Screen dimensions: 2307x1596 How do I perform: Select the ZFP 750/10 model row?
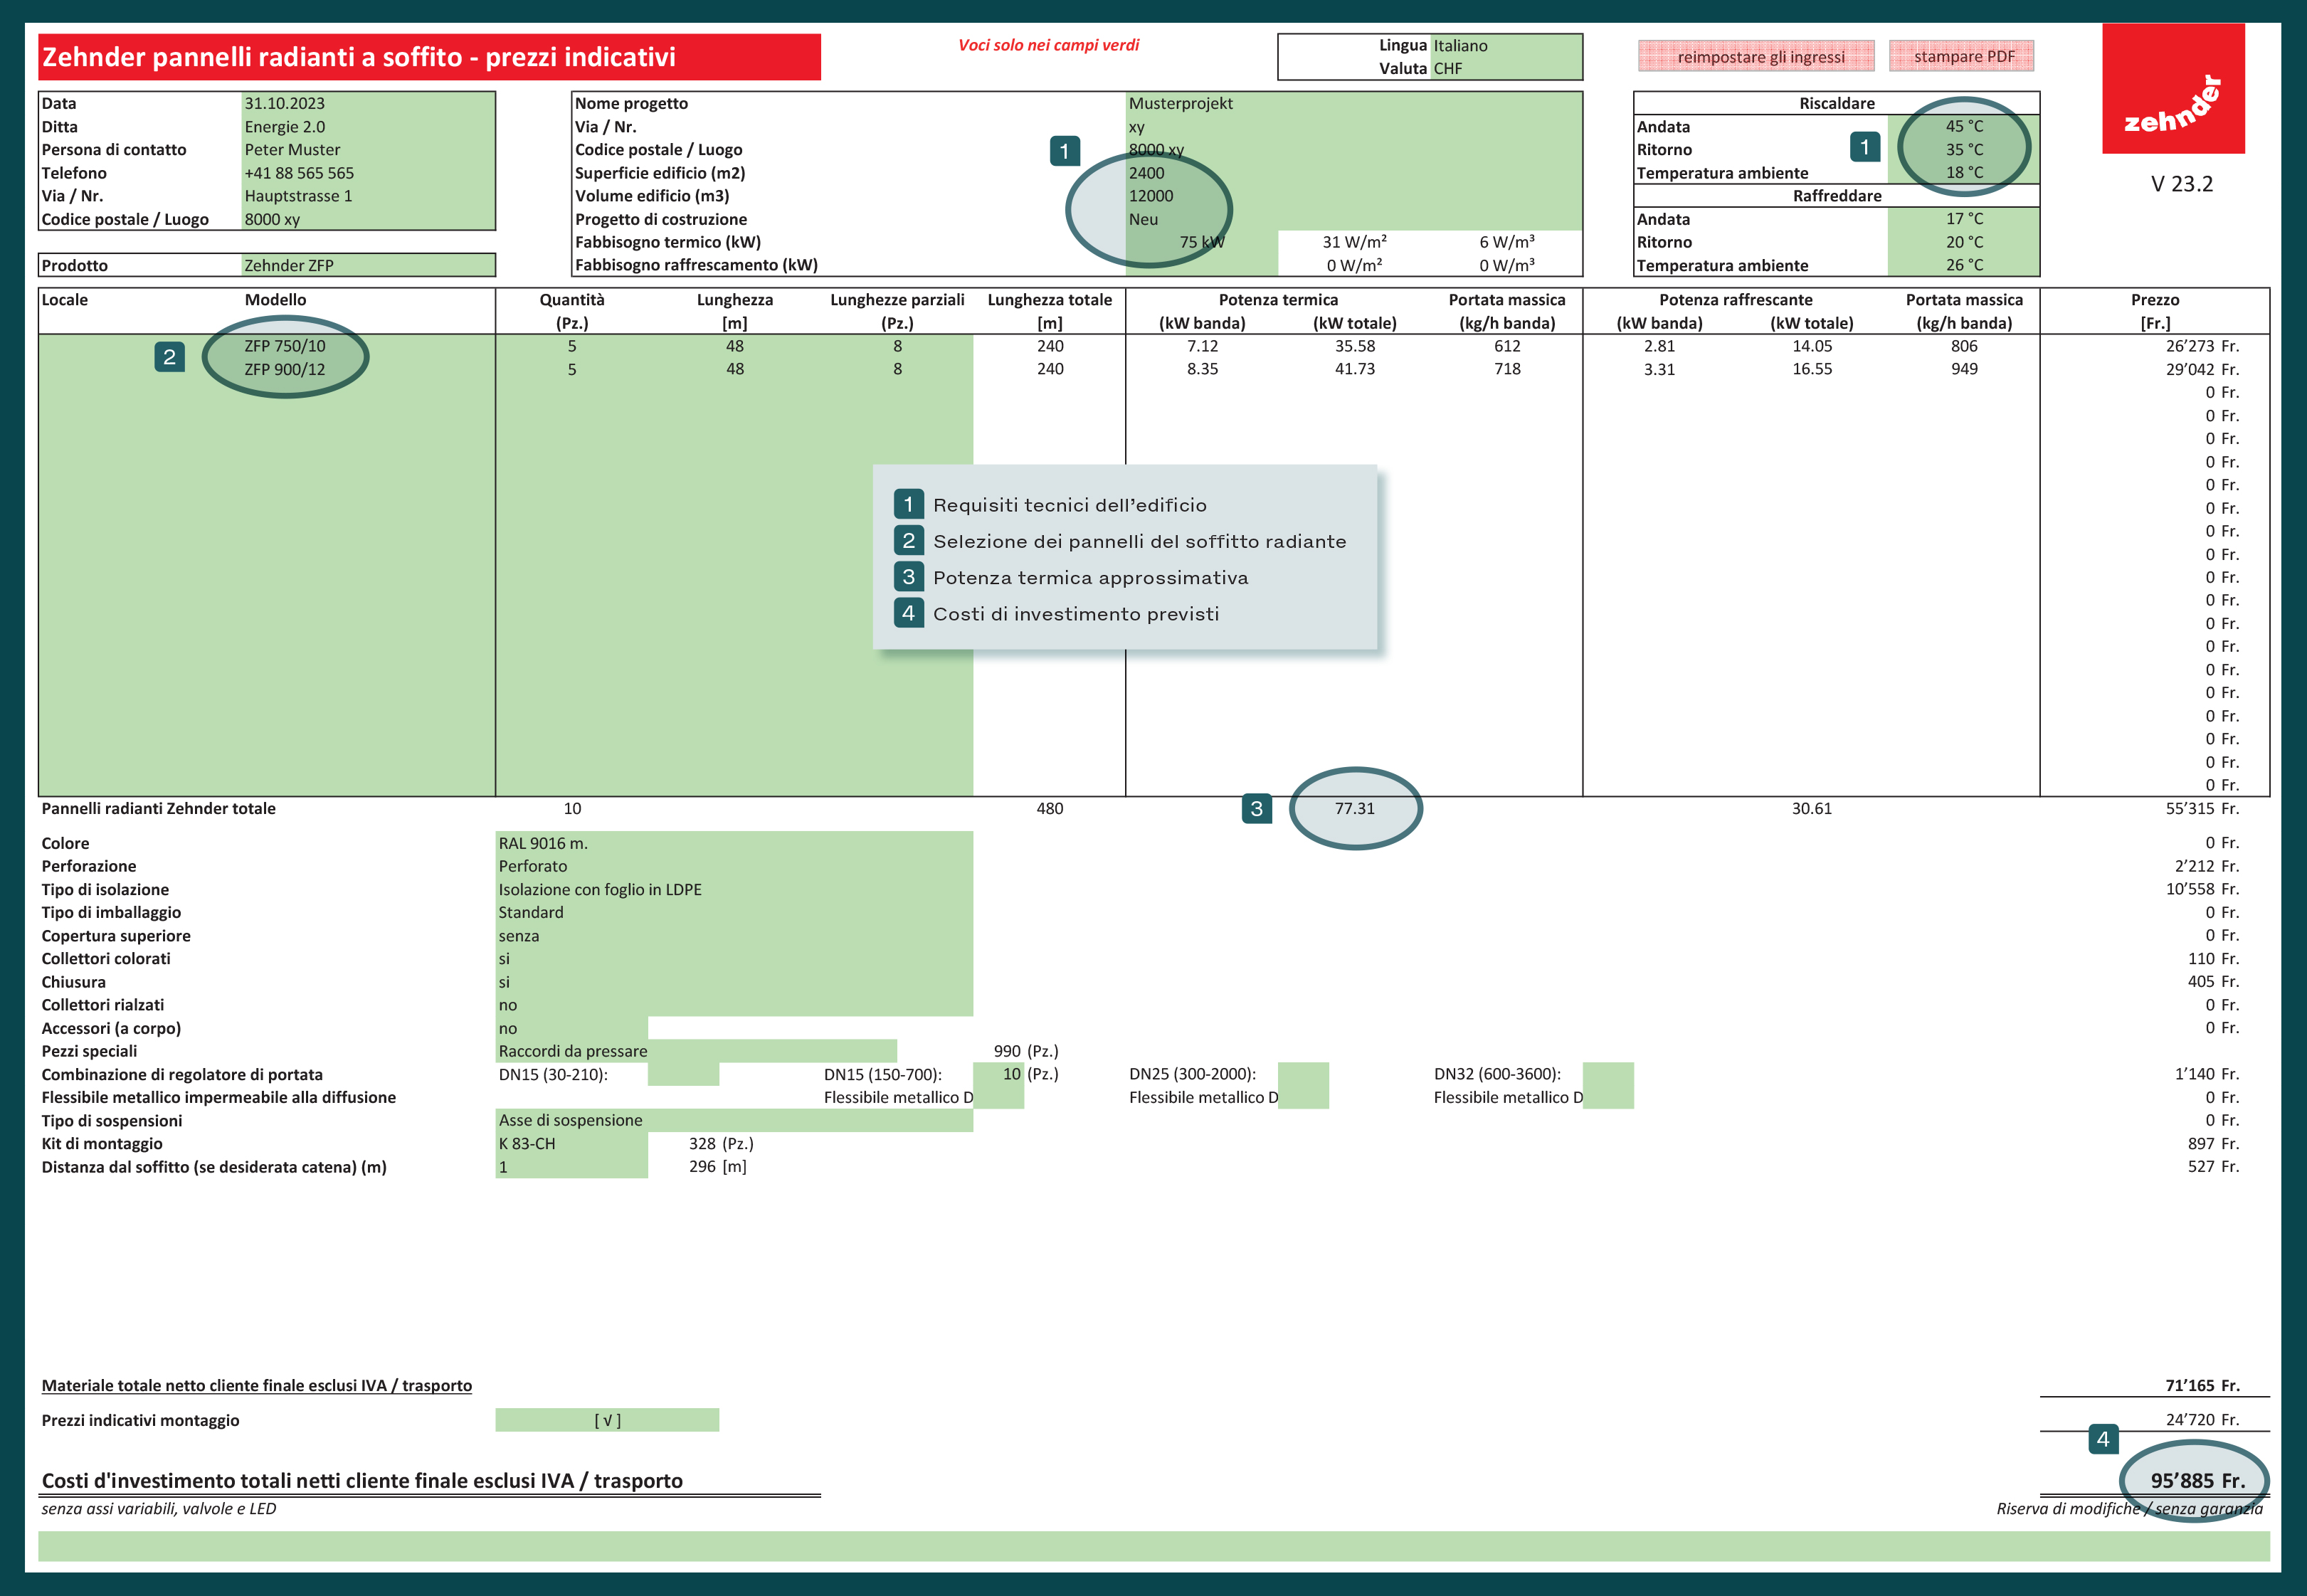coord(285,346)
